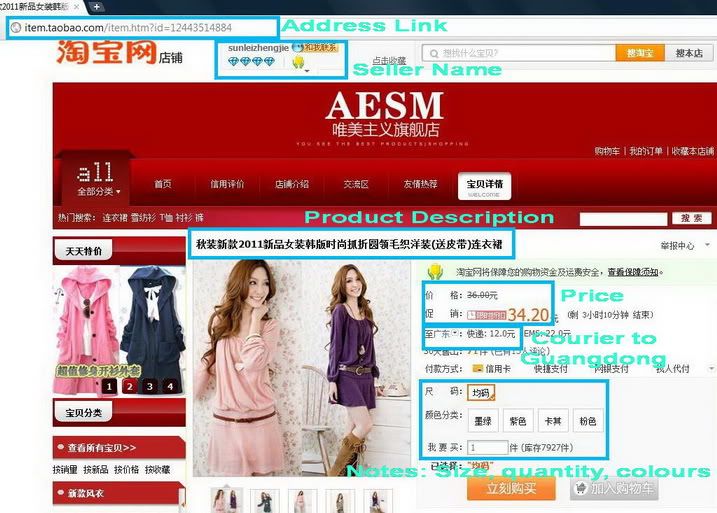
Task: Open the 至广东 shipping destination dropdown
Action: click(x=455, y=333)
